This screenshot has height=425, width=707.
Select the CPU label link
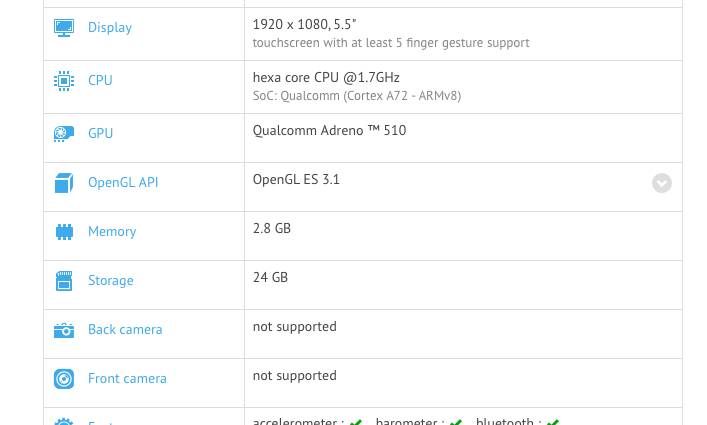pos(100,80)
